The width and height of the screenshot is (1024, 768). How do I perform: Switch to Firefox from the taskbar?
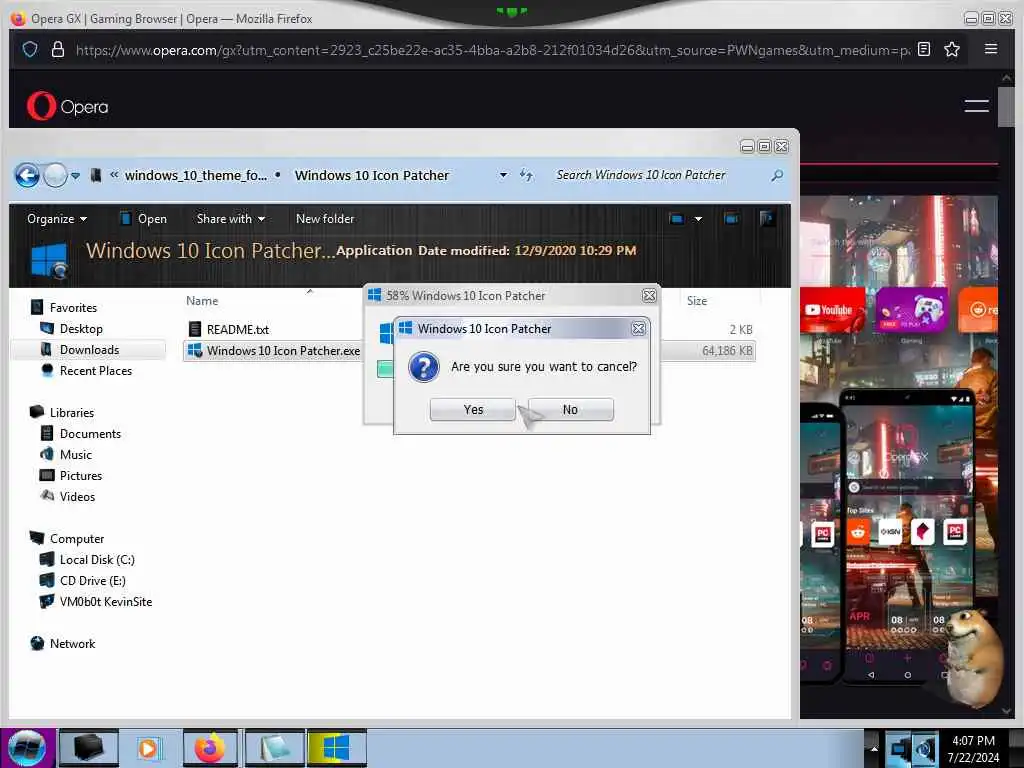coord(210,748)
